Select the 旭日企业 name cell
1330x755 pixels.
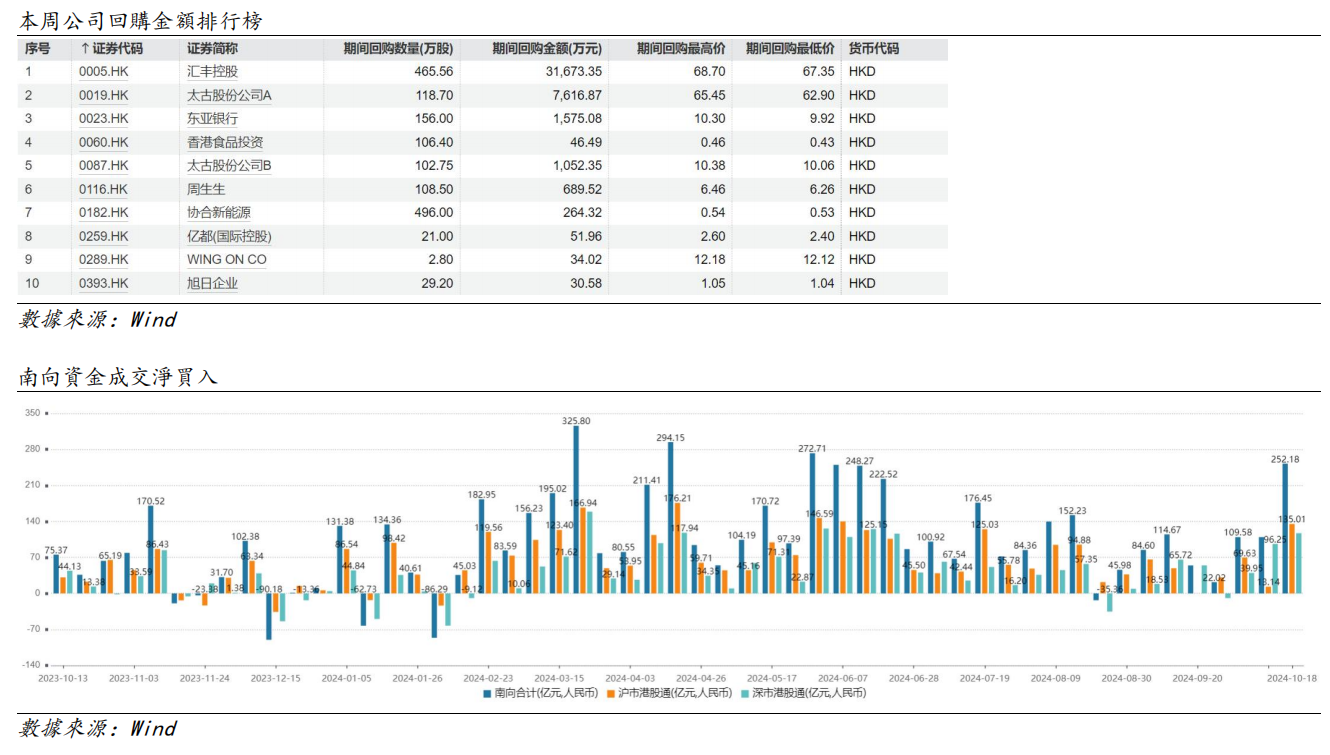213,283
